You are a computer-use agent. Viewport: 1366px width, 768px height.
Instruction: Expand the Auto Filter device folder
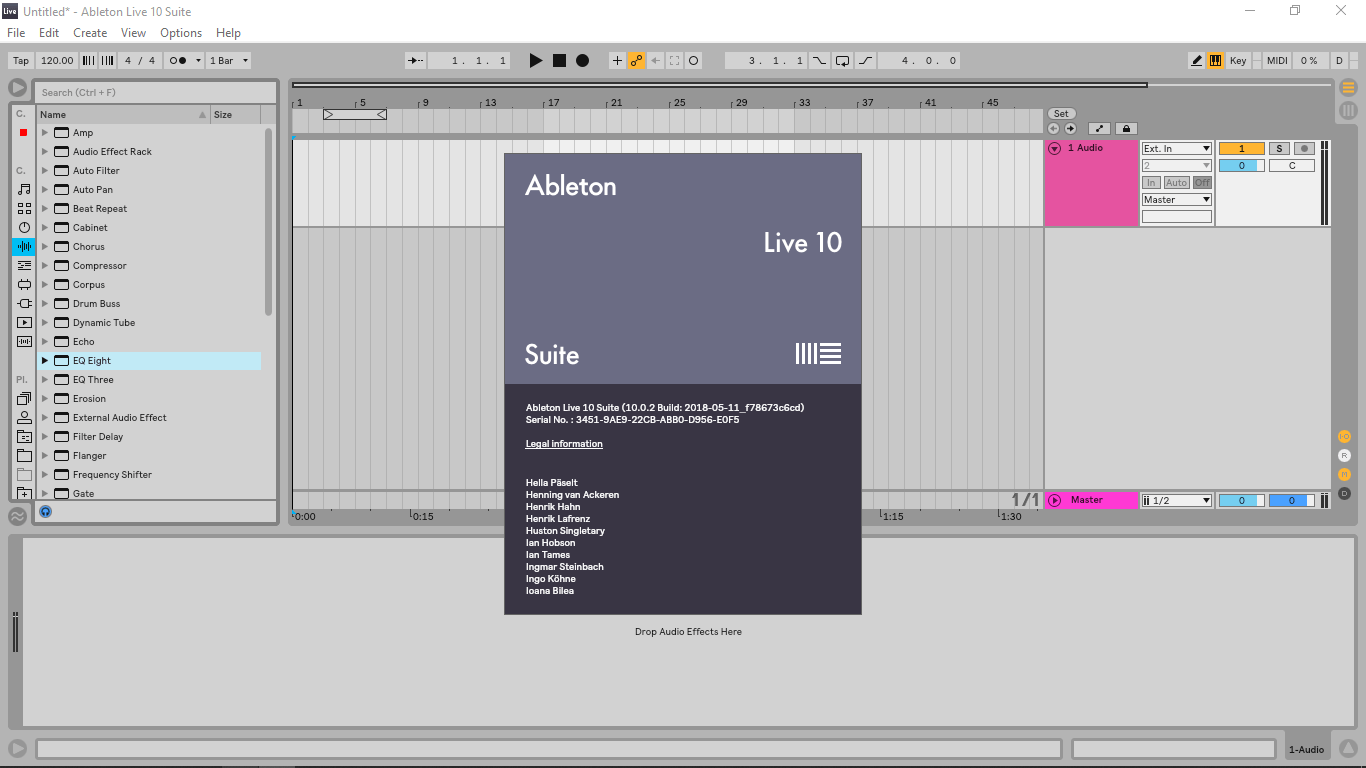pos(45,170)
